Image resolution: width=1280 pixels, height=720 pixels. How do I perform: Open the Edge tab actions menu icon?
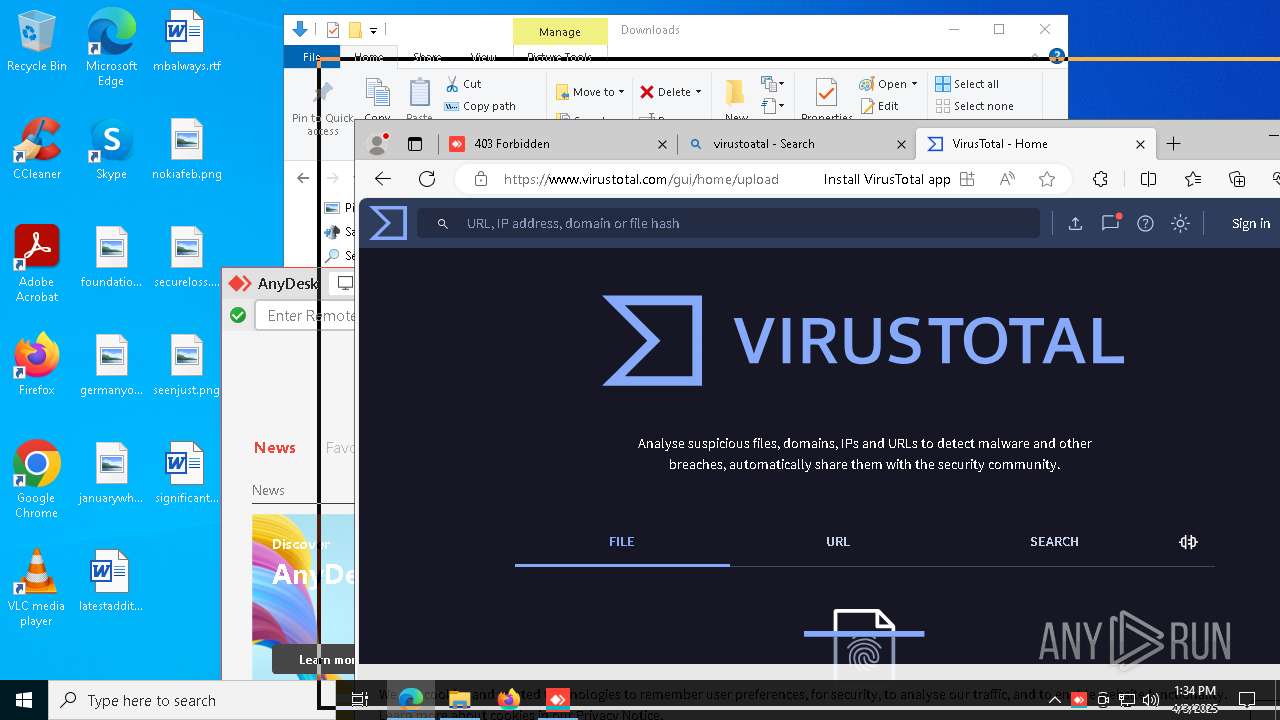pyautogui.click(x=415, y=144)
